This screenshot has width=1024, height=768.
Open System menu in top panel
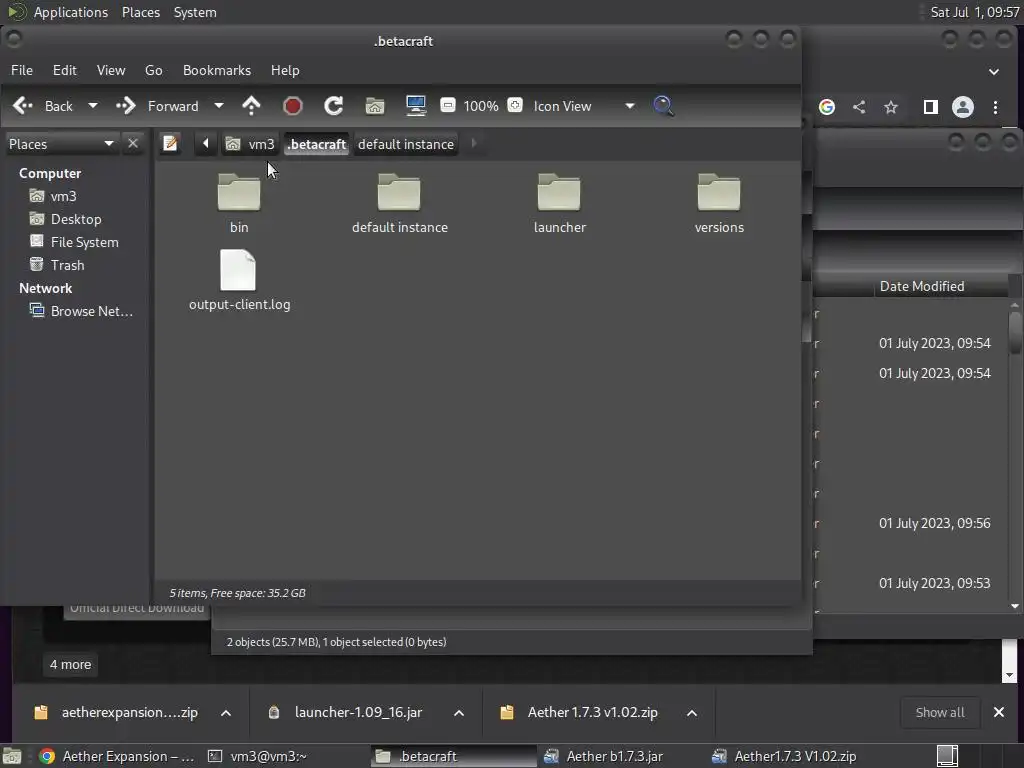[x=195, y=12]
